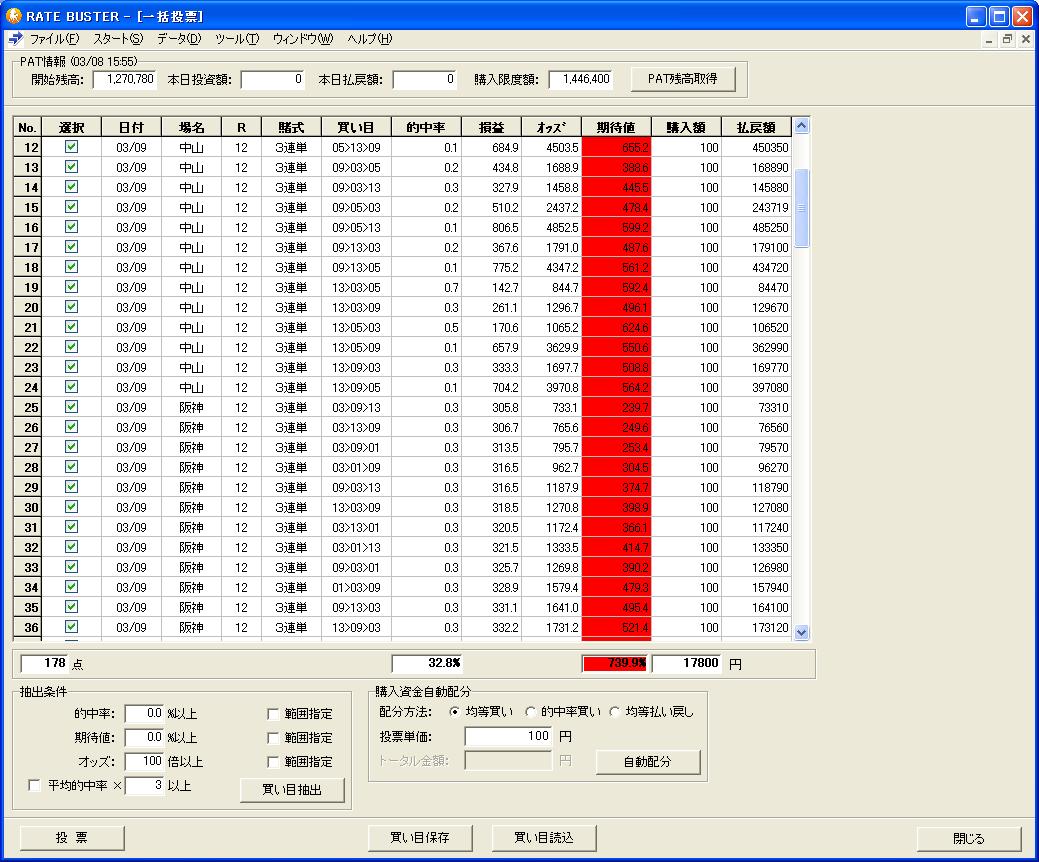This screenshot has width=1039, height=862.
Task: Click the 178 点 count field
Action: (44, 663)
